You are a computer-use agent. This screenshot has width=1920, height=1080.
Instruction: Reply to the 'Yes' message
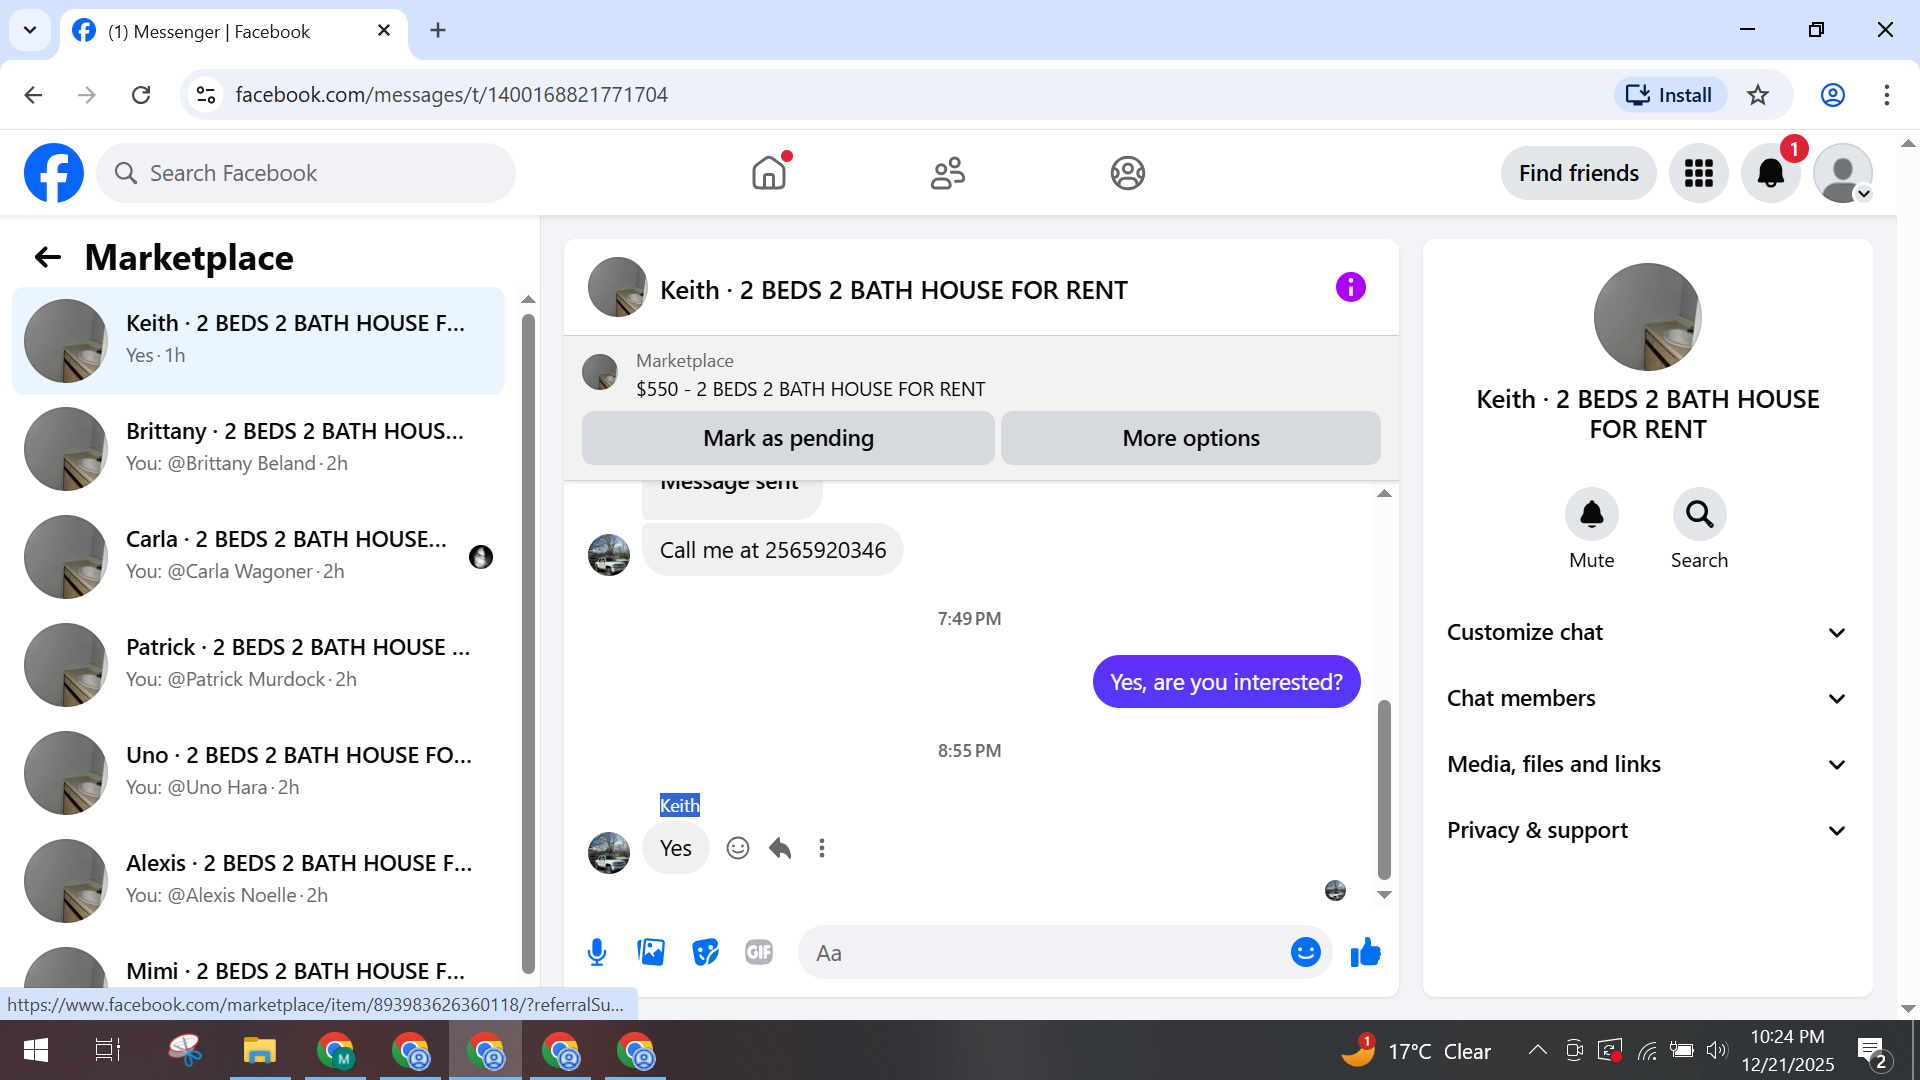[780, 848]
